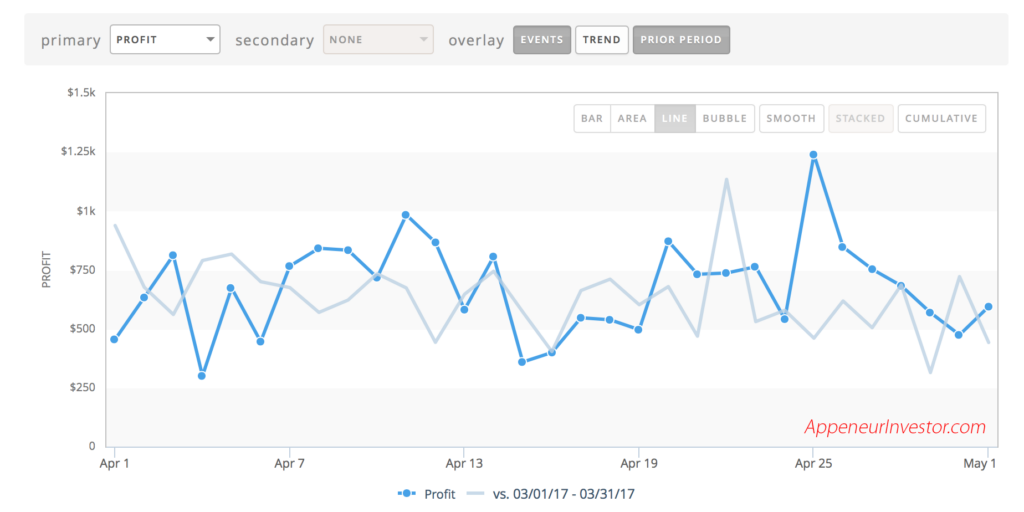1024x512 pixels.
Task: Click the Apr 19 x-axis label
Action: pos(638,464)
